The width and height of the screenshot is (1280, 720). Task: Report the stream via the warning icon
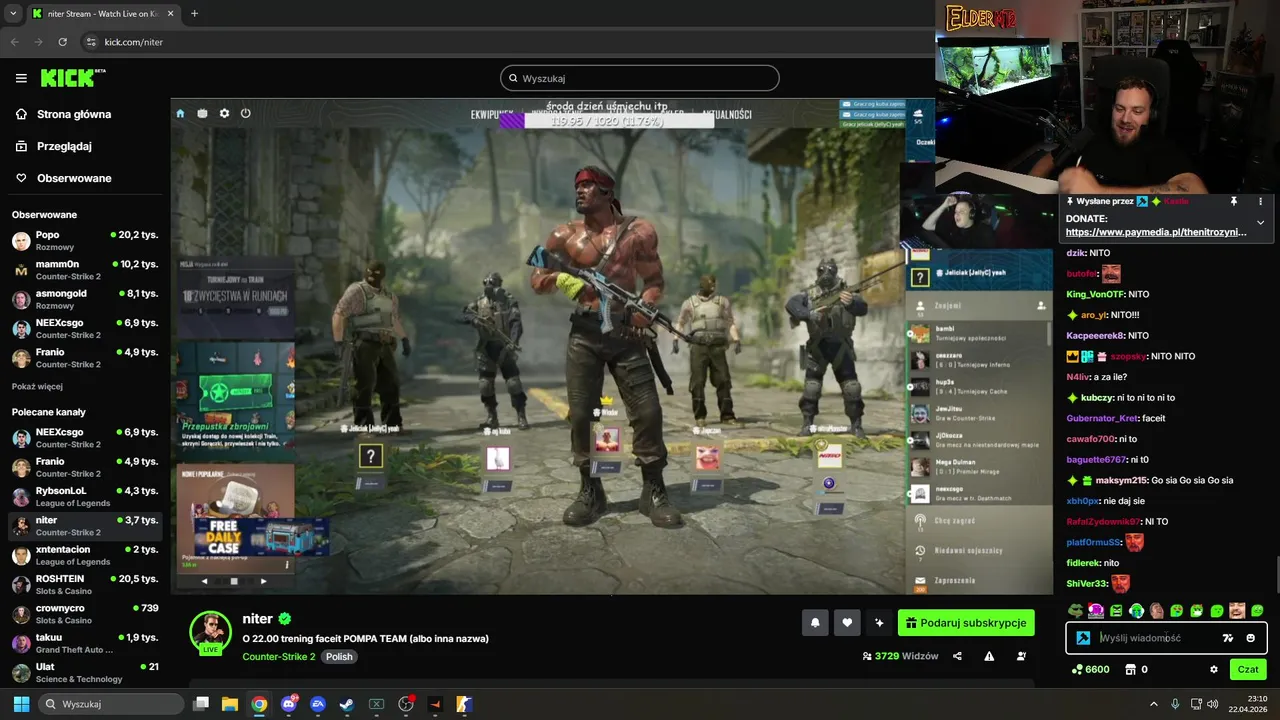tap(989, 656)
